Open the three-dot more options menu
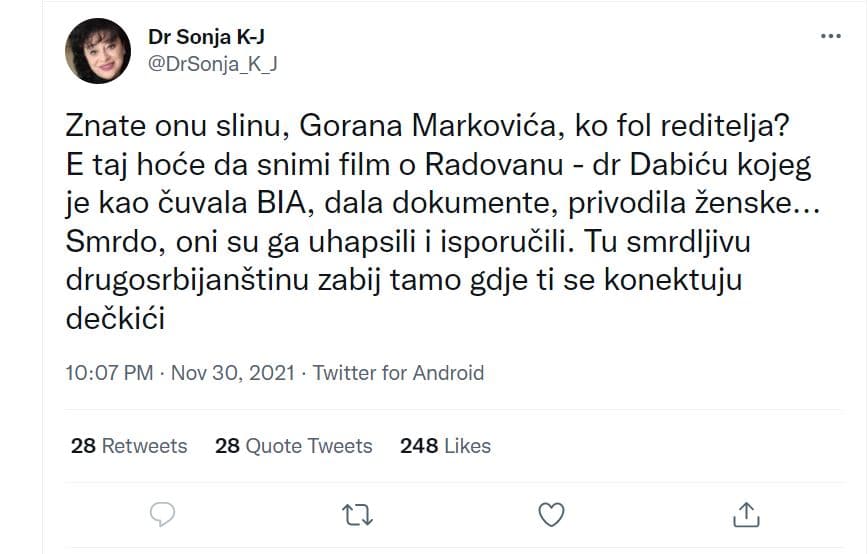The width and height of the screenshot is (868, 554). (830, 36)
